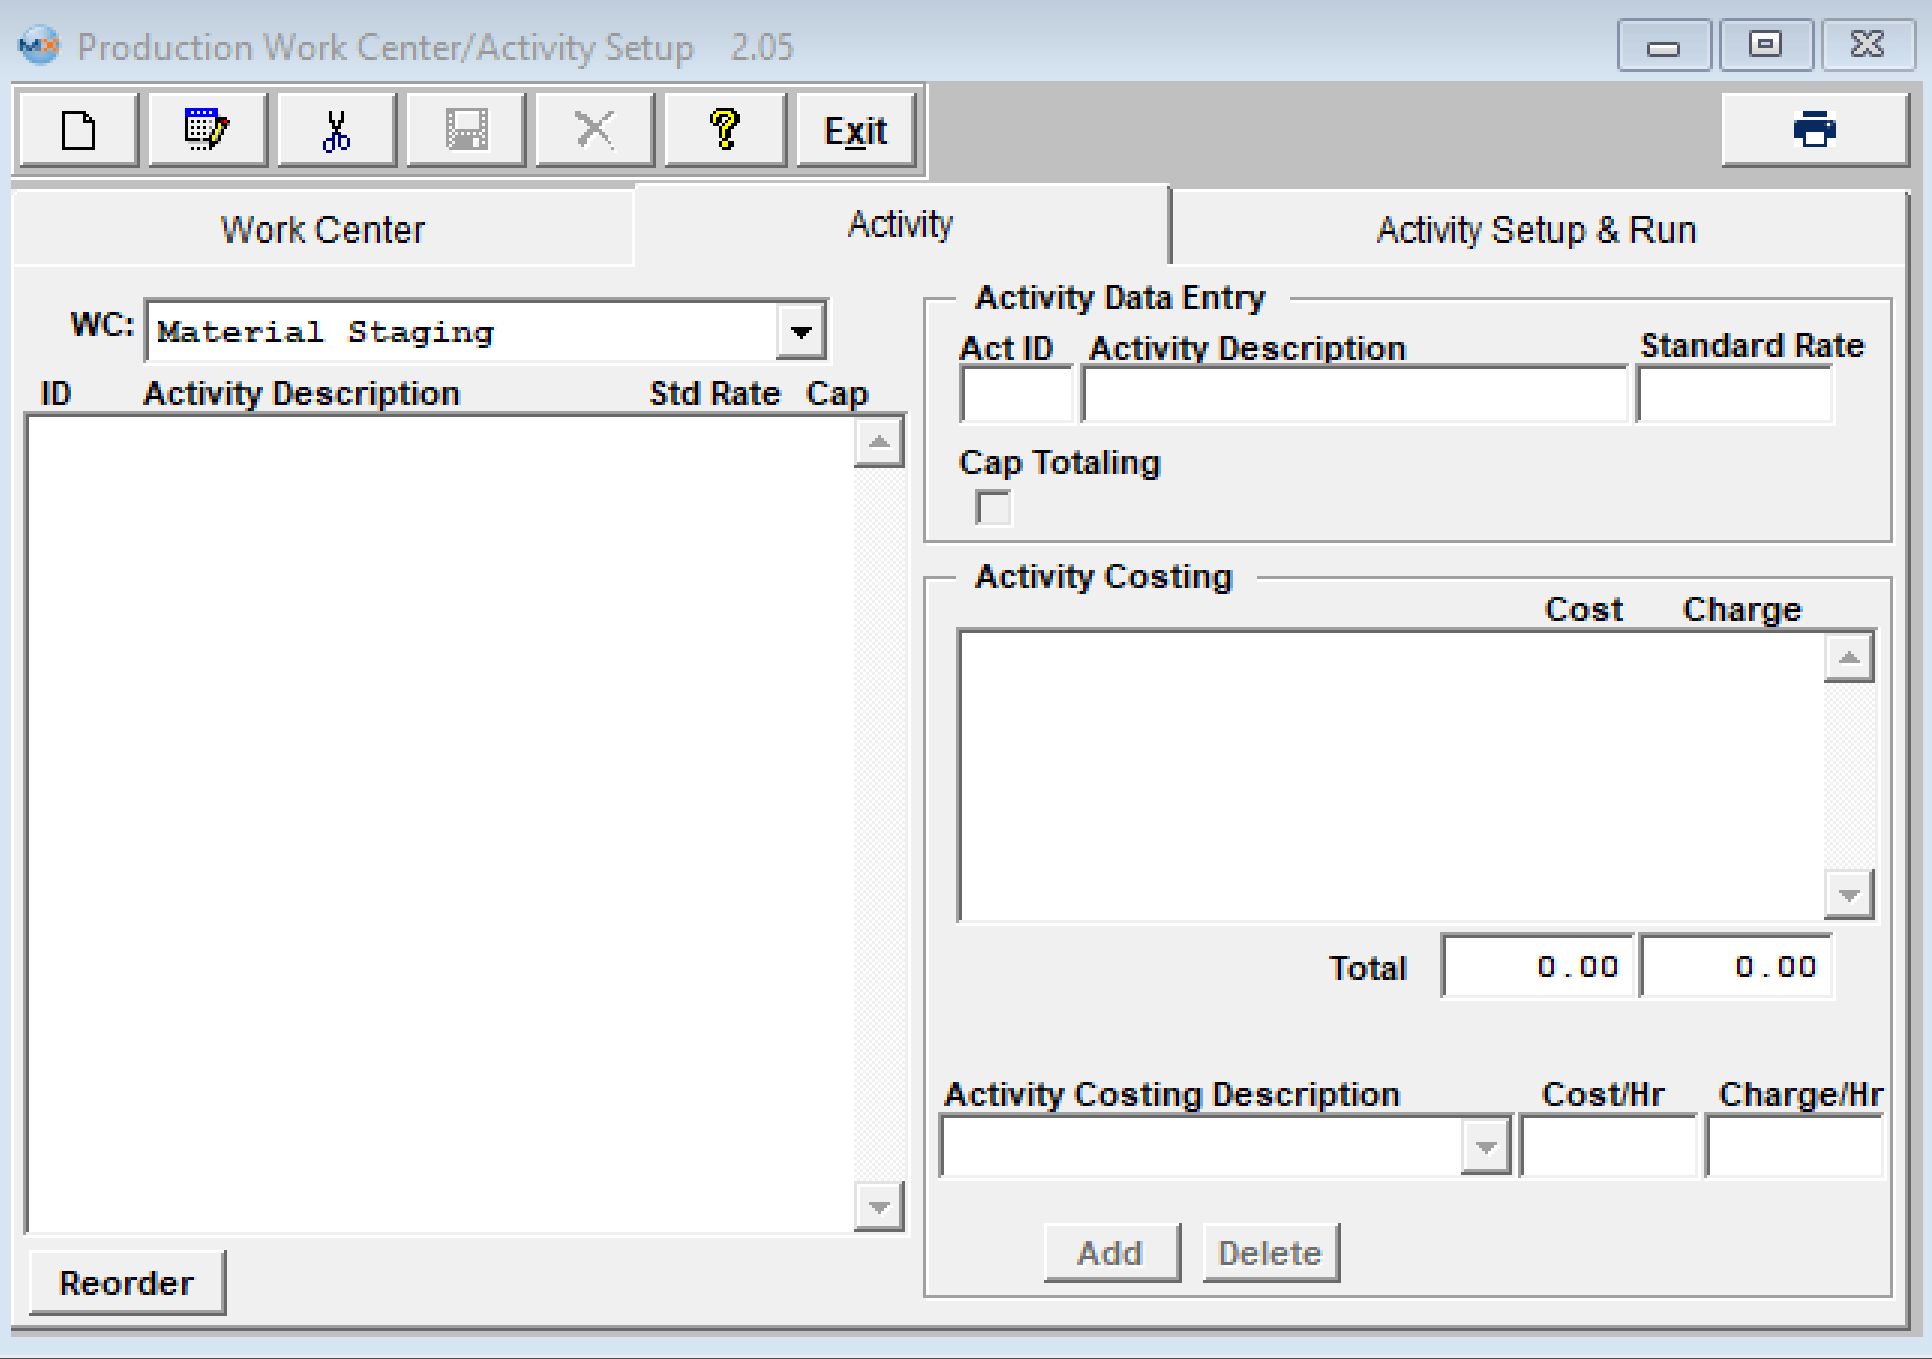Open Help with question mark icon
This screenshot has width=1932, height=1359.
(x=724, y=130)
